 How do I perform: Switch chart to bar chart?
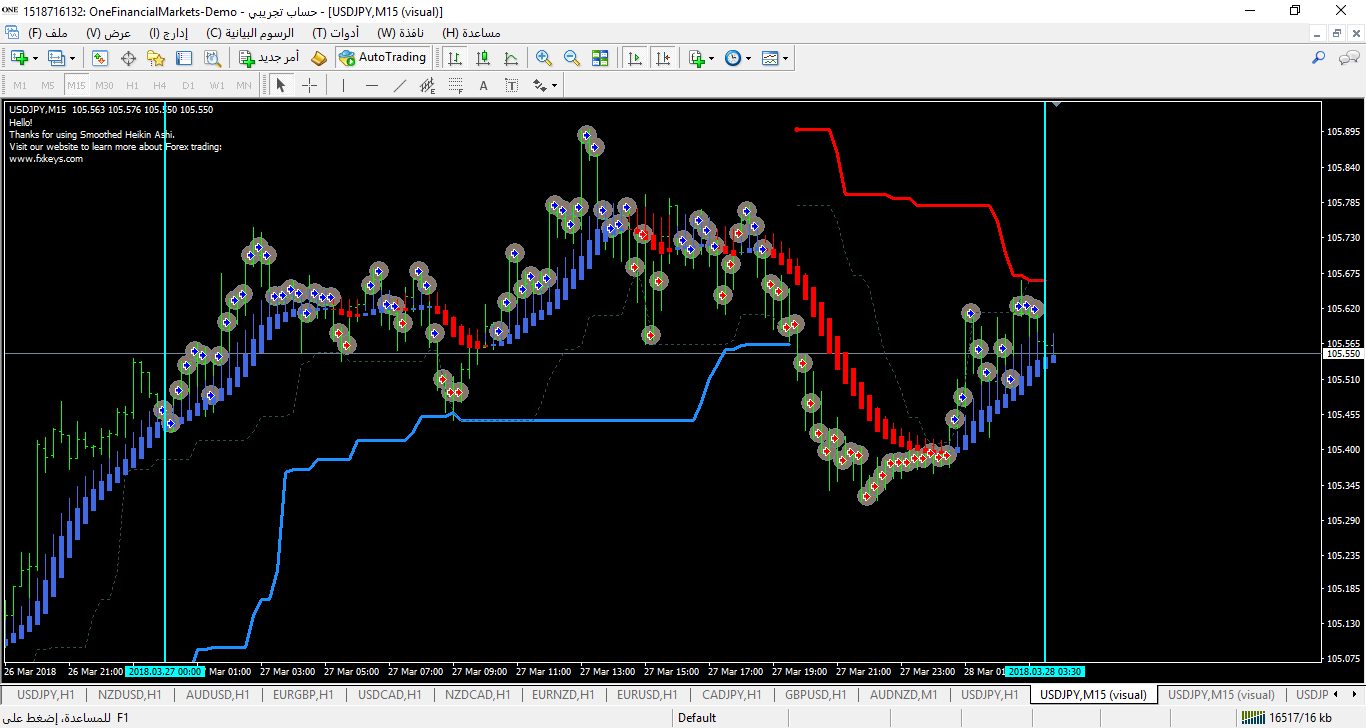tap(455, 58)
